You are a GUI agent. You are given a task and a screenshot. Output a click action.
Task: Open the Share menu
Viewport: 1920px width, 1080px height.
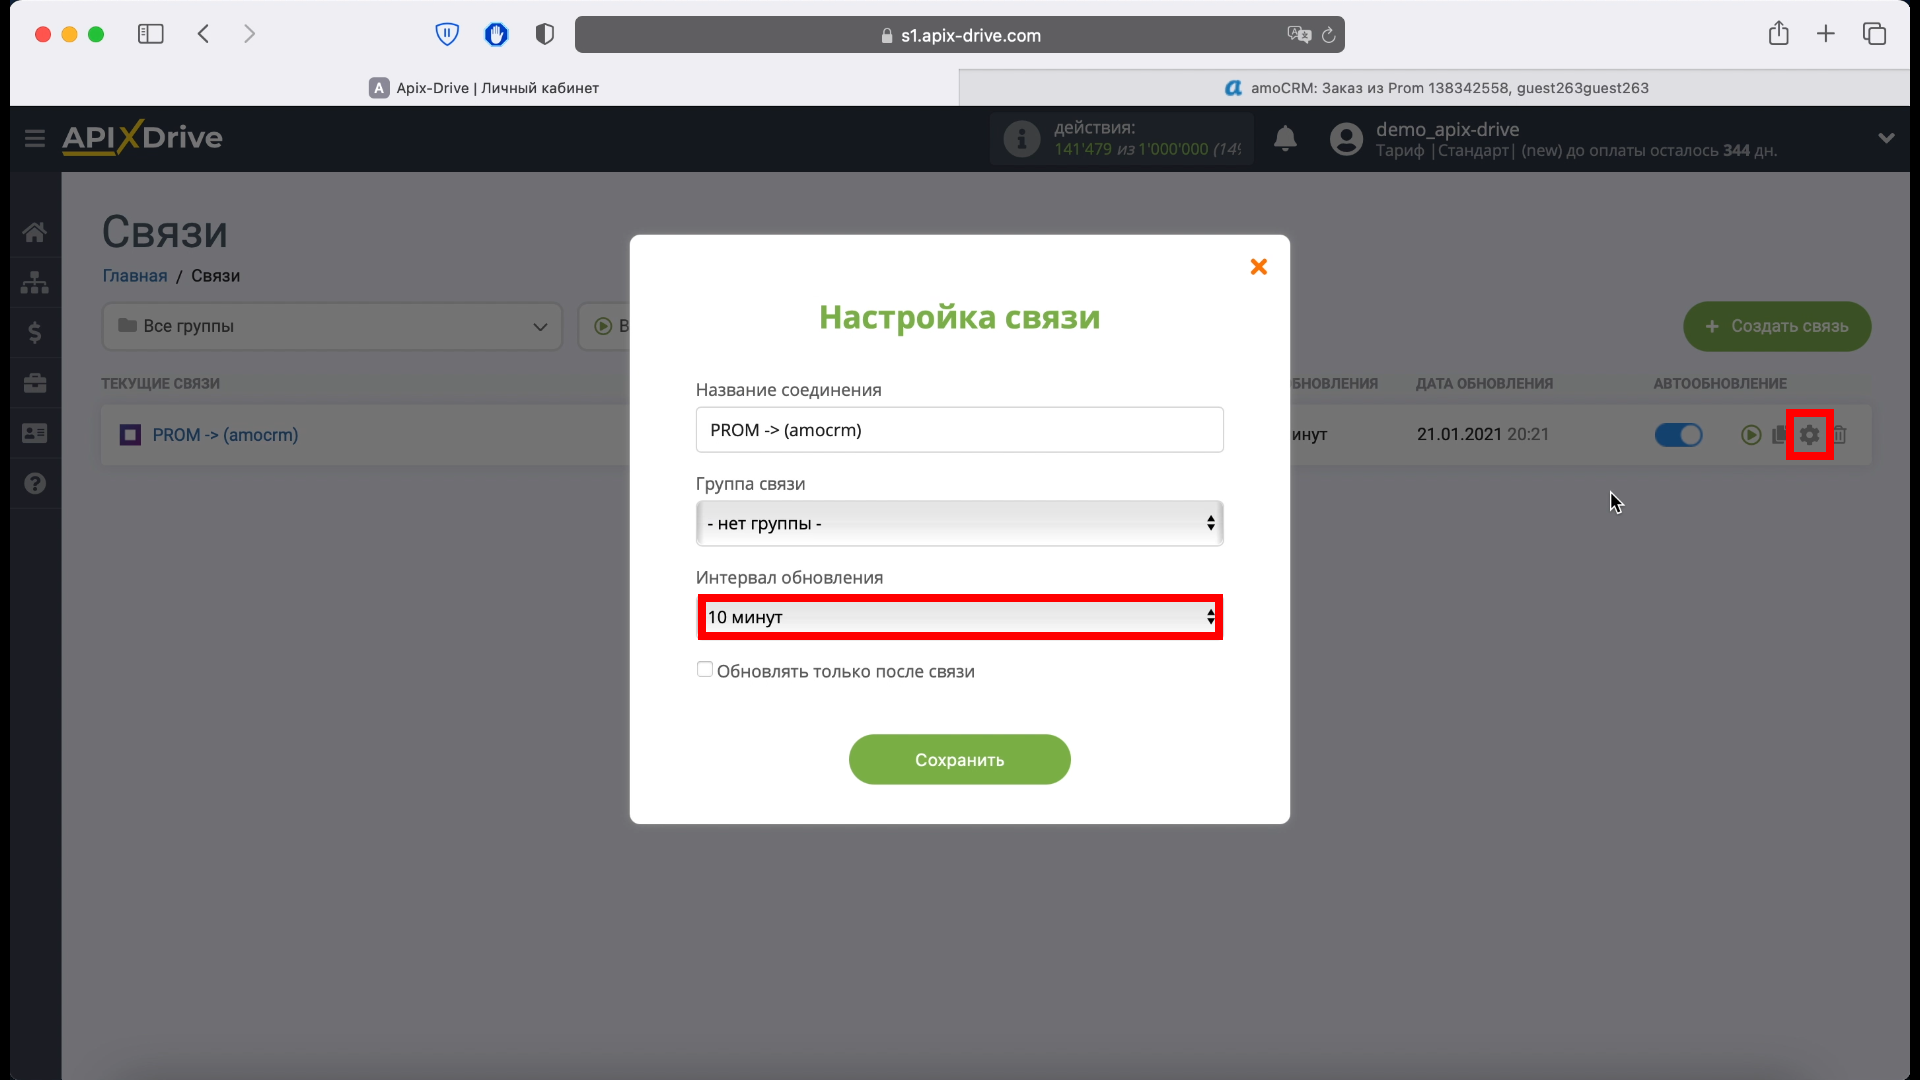point(1778,34)
